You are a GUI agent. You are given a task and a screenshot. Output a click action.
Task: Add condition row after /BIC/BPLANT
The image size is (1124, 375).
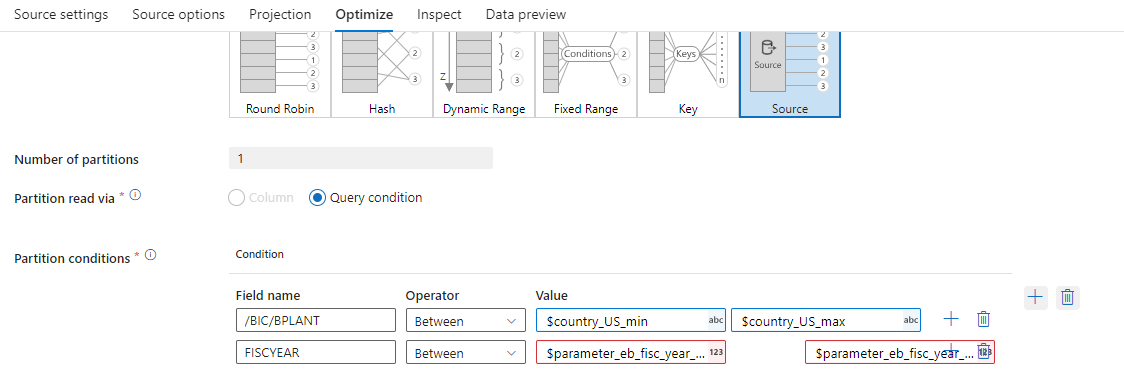tap(951, 319)
